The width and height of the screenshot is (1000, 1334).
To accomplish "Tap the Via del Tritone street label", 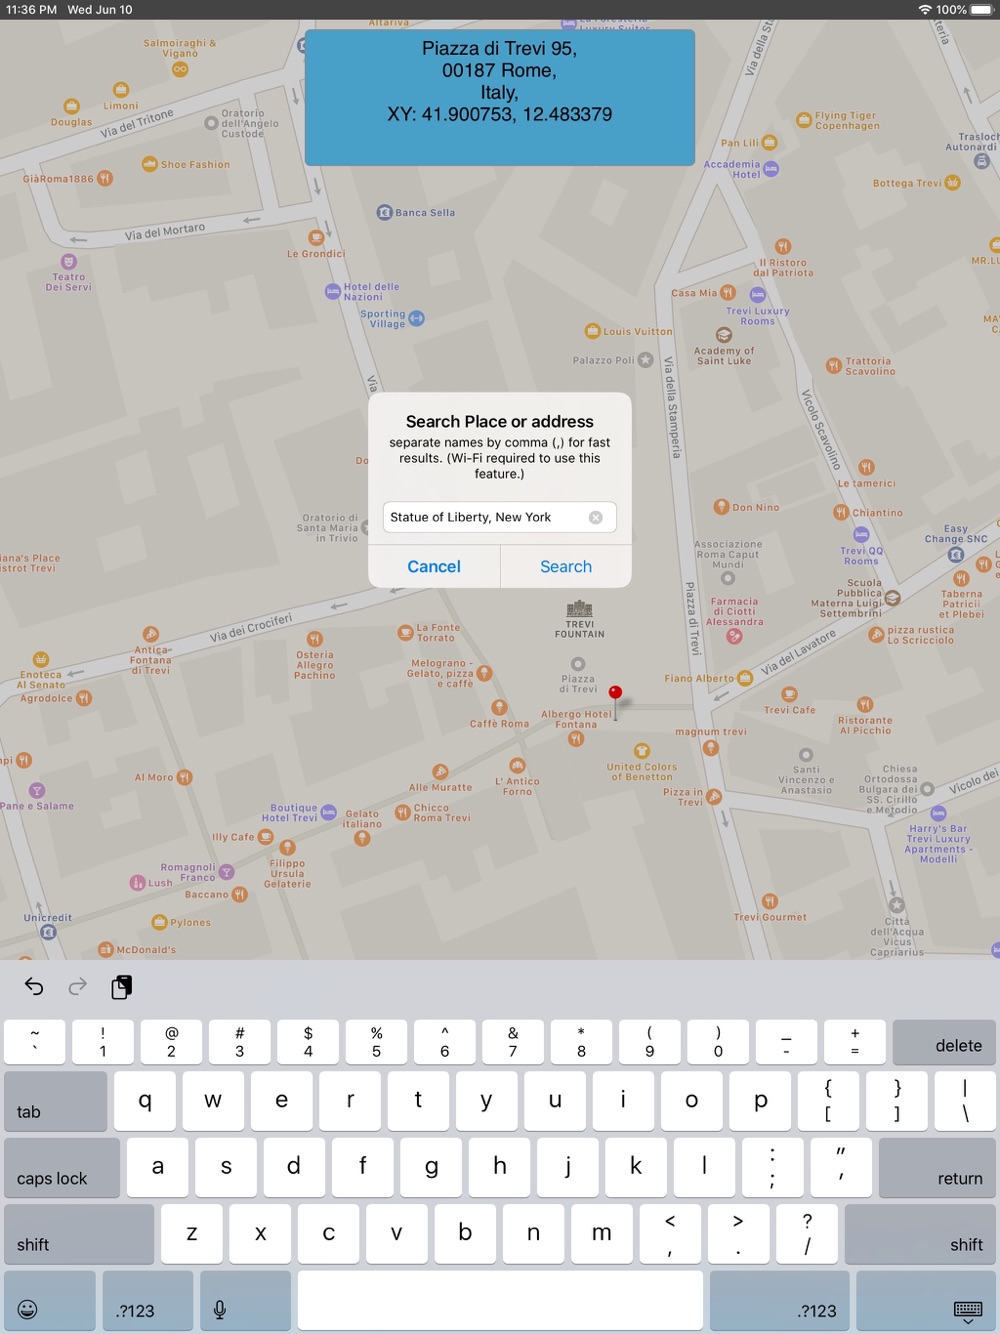I will coord(136,123).
